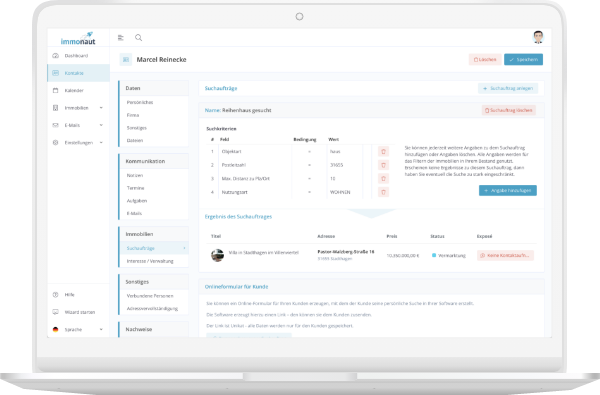Click the Vermarktung status label
600x395 pixels.
tap(452, 255)
